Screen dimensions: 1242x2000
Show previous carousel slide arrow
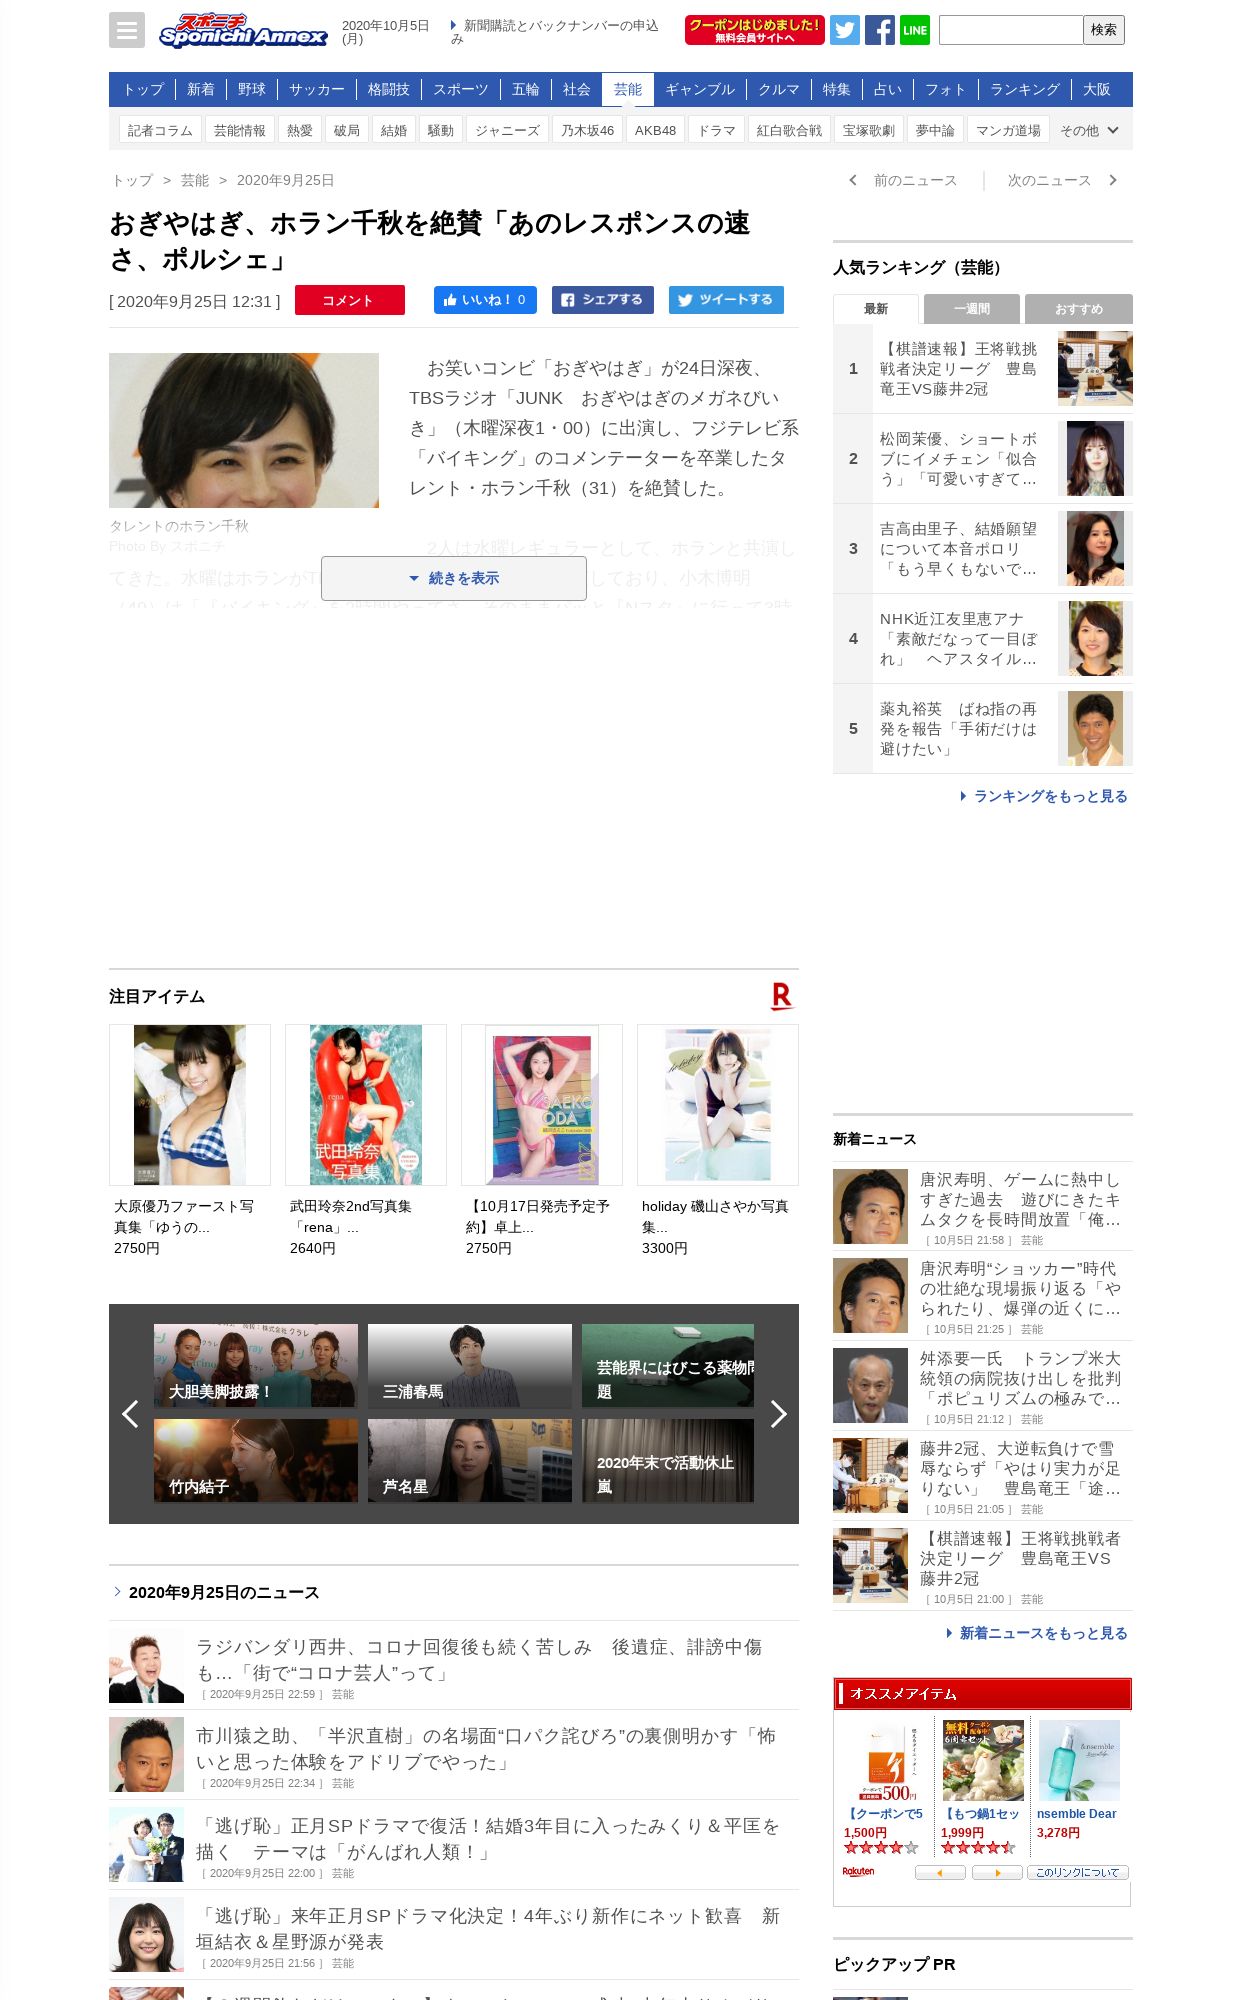[130, 1414]
